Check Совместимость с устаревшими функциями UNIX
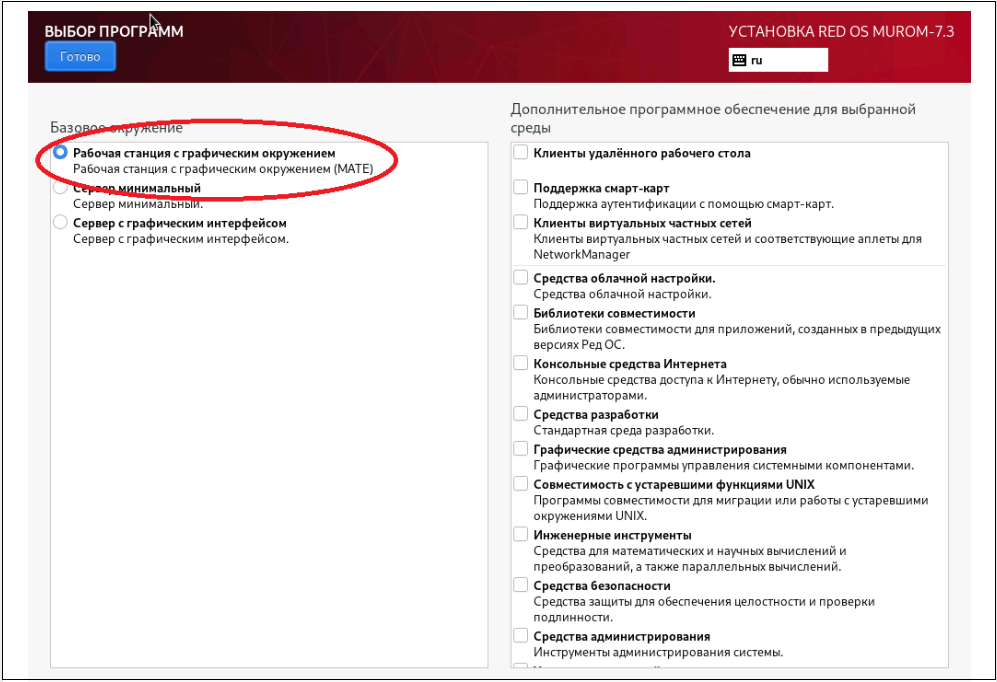Viewport: 997px width, 682px height. point(521,484)
